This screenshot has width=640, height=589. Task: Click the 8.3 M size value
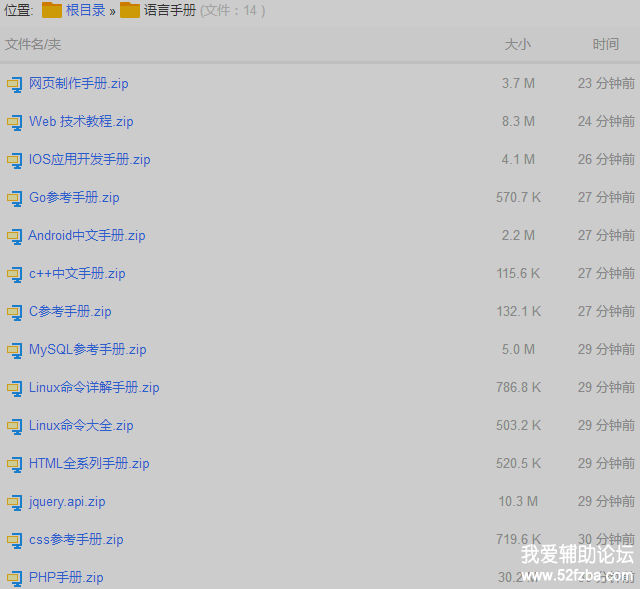point(518,121)
